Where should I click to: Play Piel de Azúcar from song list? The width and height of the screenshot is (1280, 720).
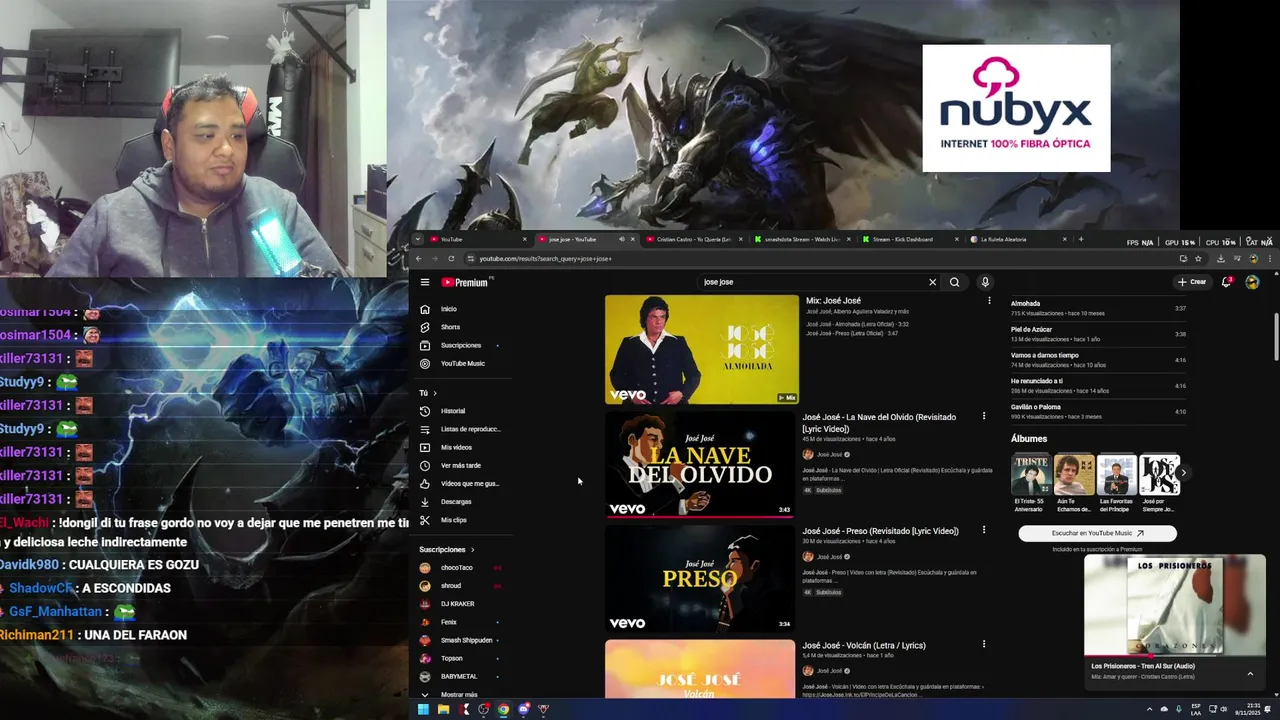[1098, 334]
